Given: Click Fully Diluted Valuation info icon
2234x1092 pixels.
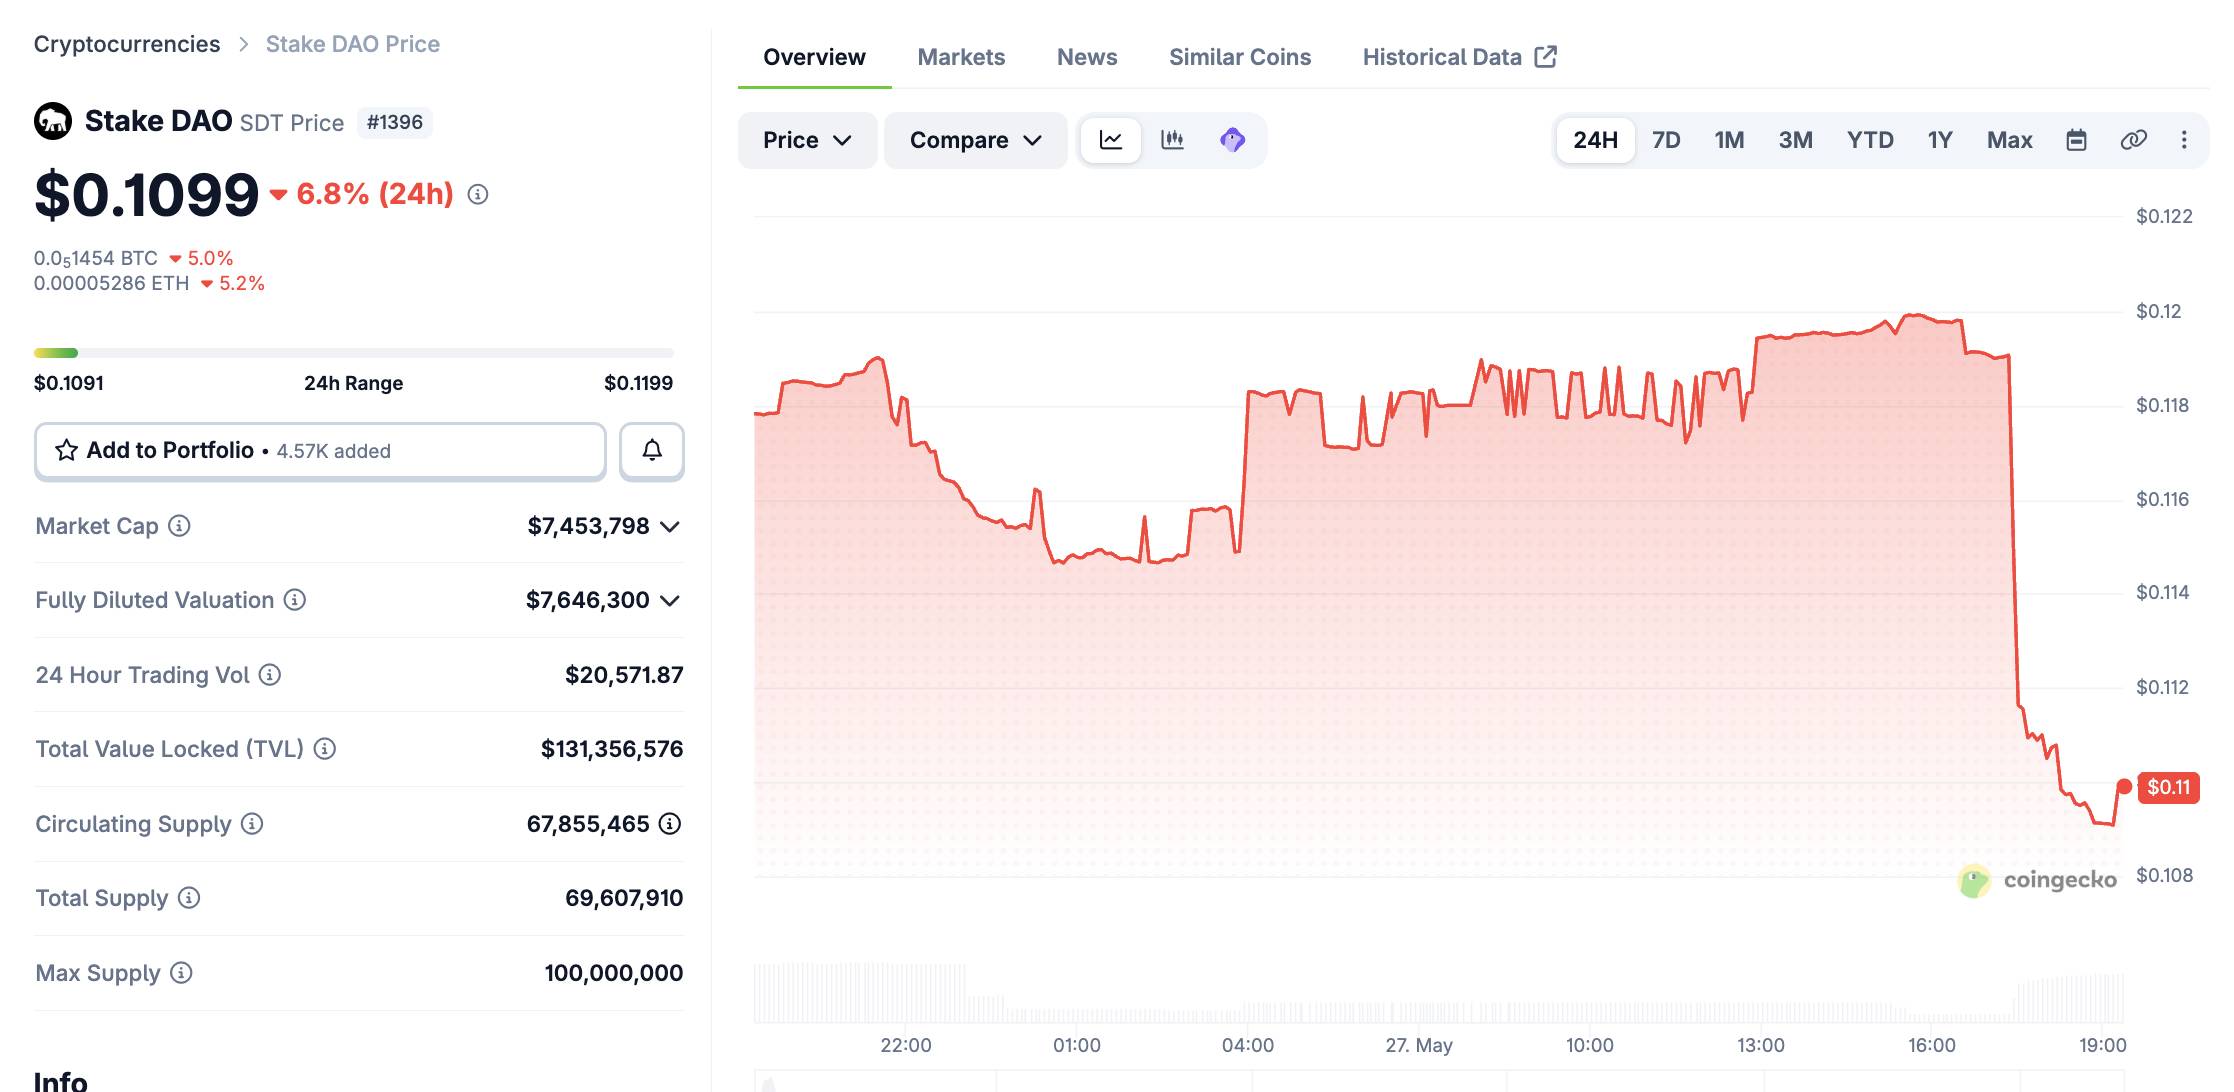Looking at the screenshot, I should pos(294,600).
